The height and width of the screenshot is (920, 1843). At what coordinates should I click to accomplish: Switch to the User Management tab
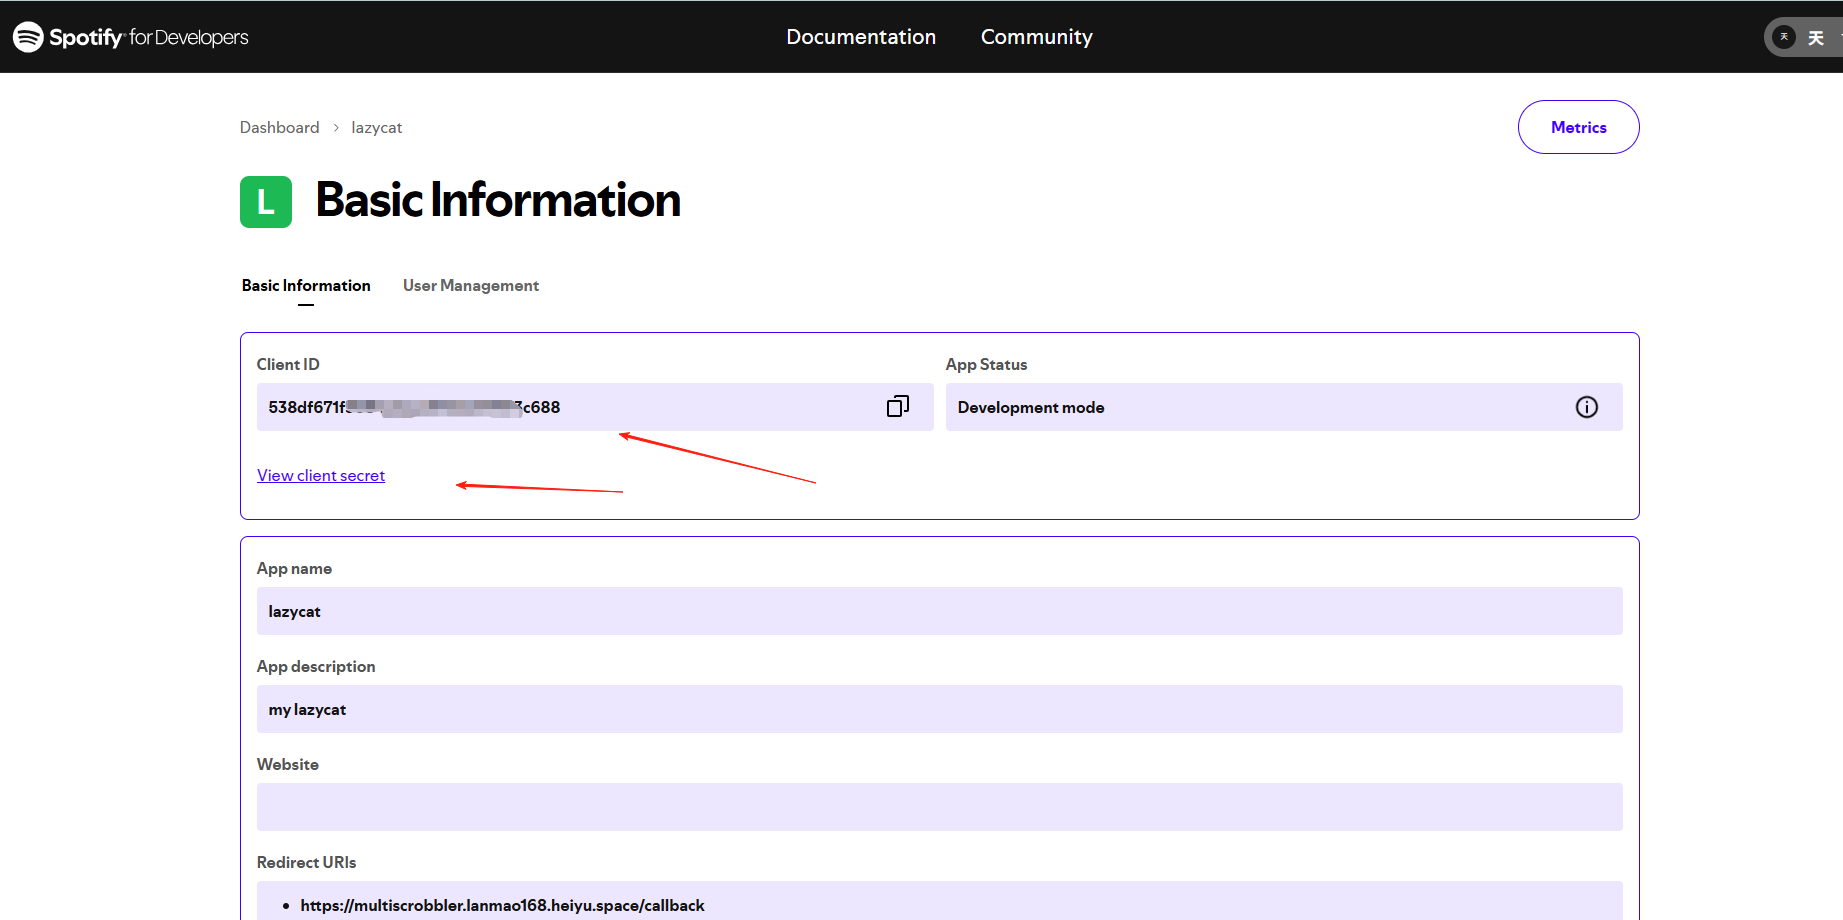pos(471,286)
